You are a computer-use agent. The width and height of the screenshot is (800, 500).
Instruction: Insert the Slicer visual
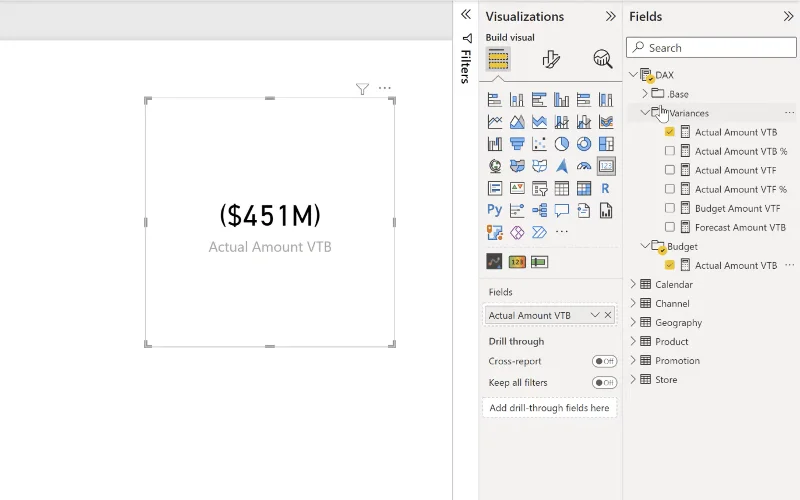point(539,188)
